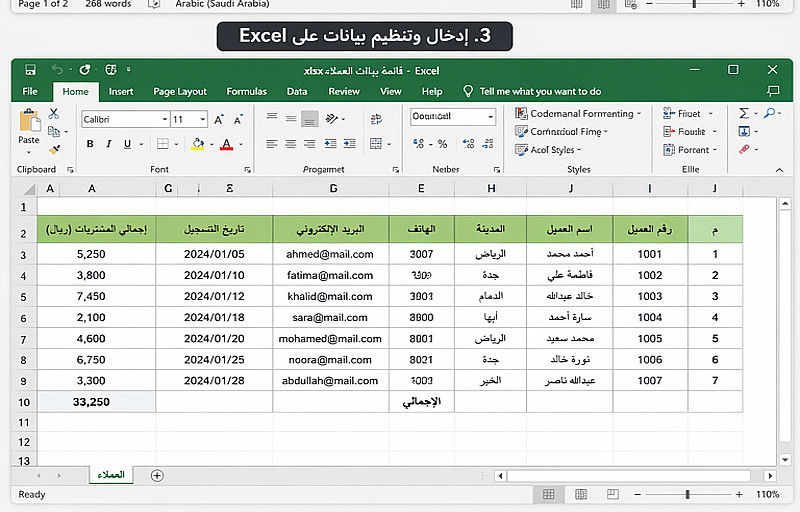Click the Cut scissors icon
Image resolution: width=800 pixels, height=512 pixels.
click(x=54, y=113)
